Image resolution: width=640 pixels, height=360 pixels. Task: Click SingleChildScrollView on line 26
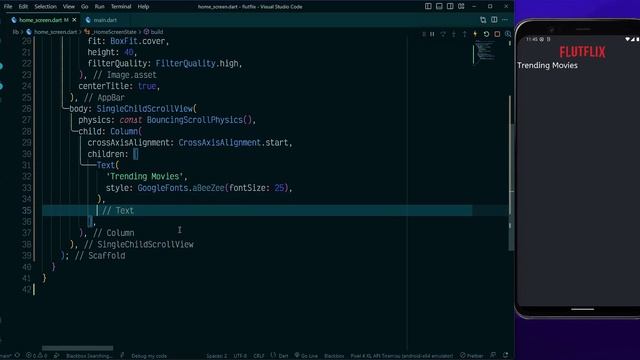click(144, 109)
